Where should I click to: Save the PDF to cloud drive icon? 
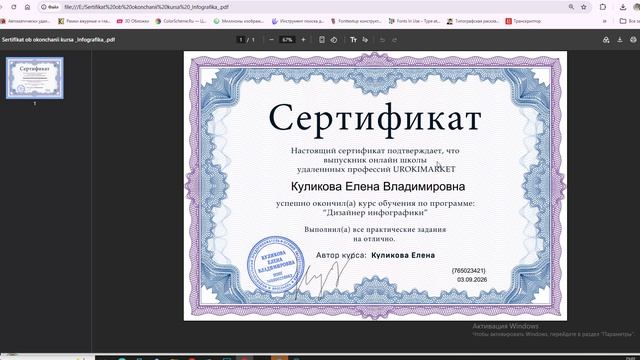606,40
